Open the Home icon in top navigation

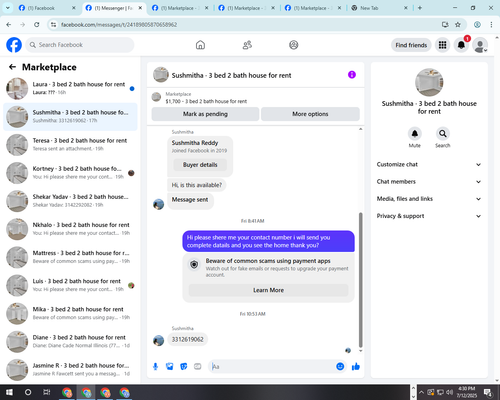pos(200,45)
